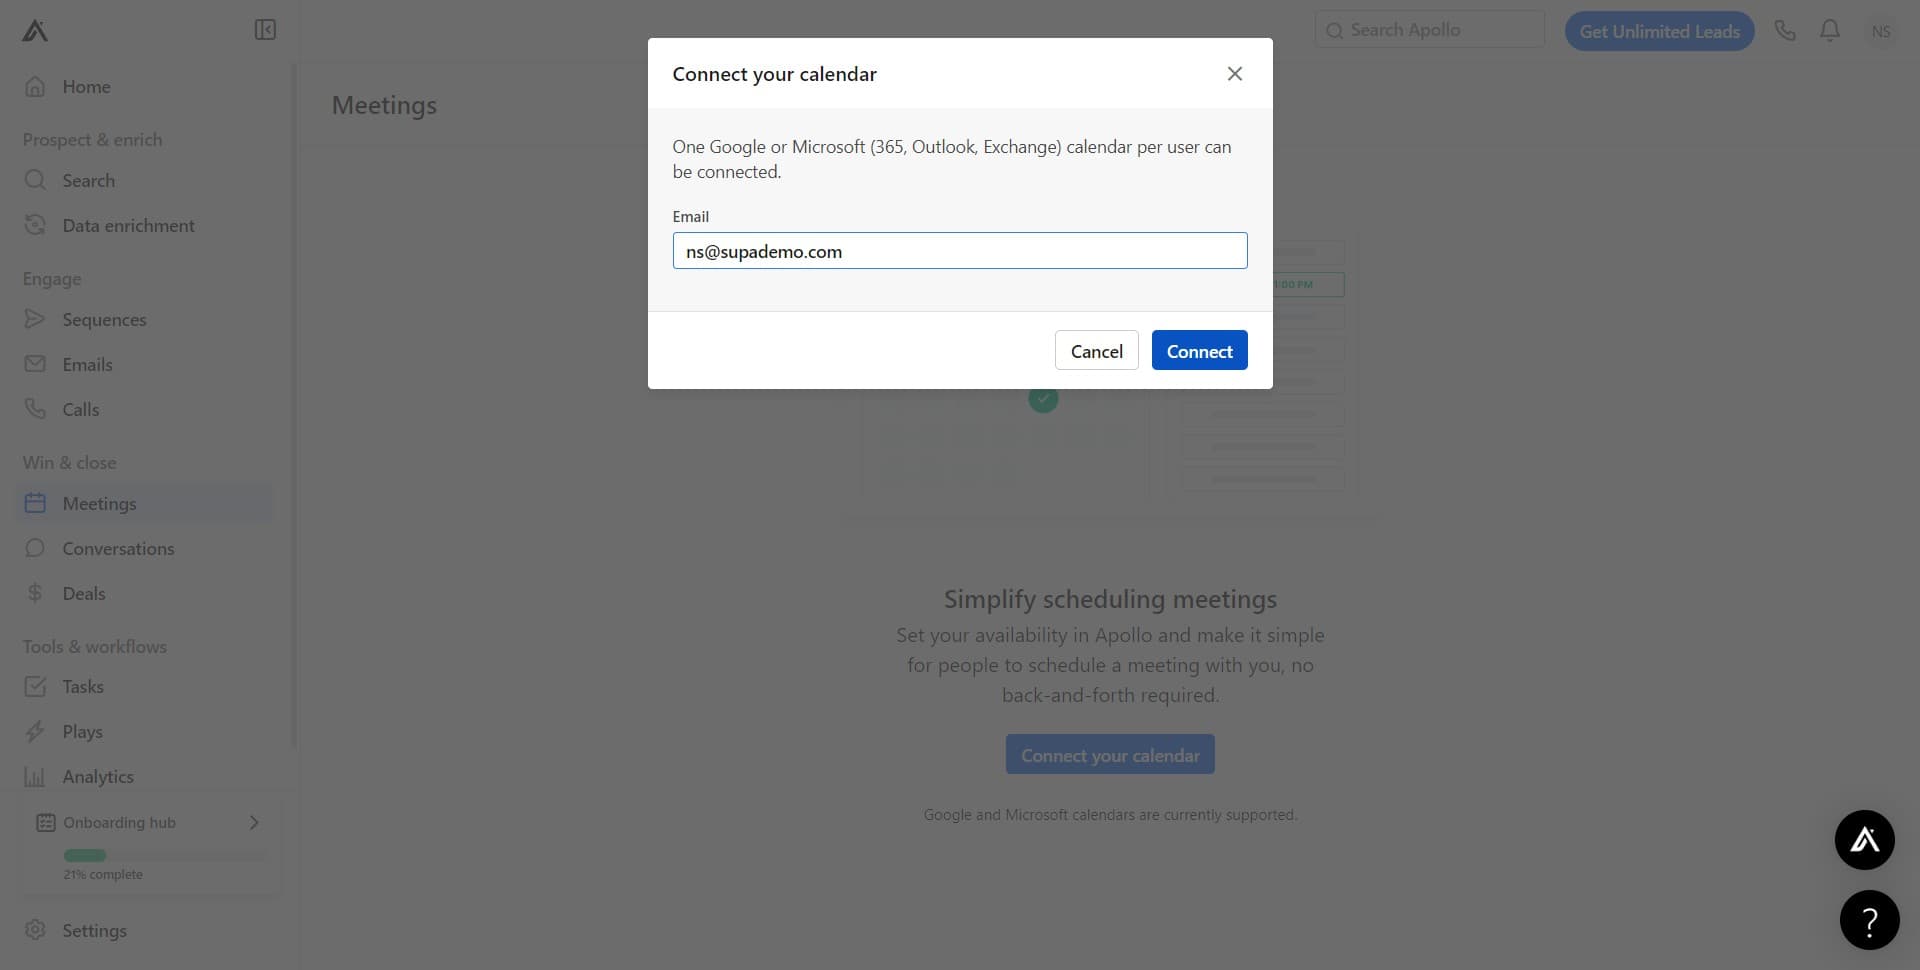Open Data enrichment
Screen dimensions: 1920x970
coord(127,225)
